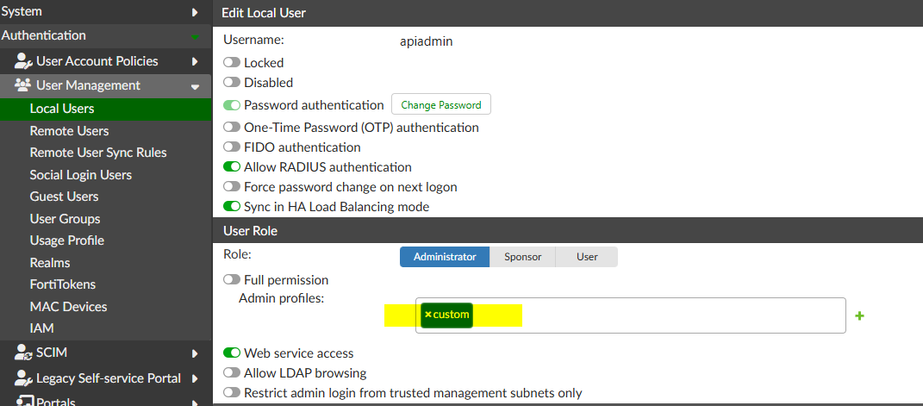Turn on Full permission toggle
This screenshot has width=923, height=406.
232,280
